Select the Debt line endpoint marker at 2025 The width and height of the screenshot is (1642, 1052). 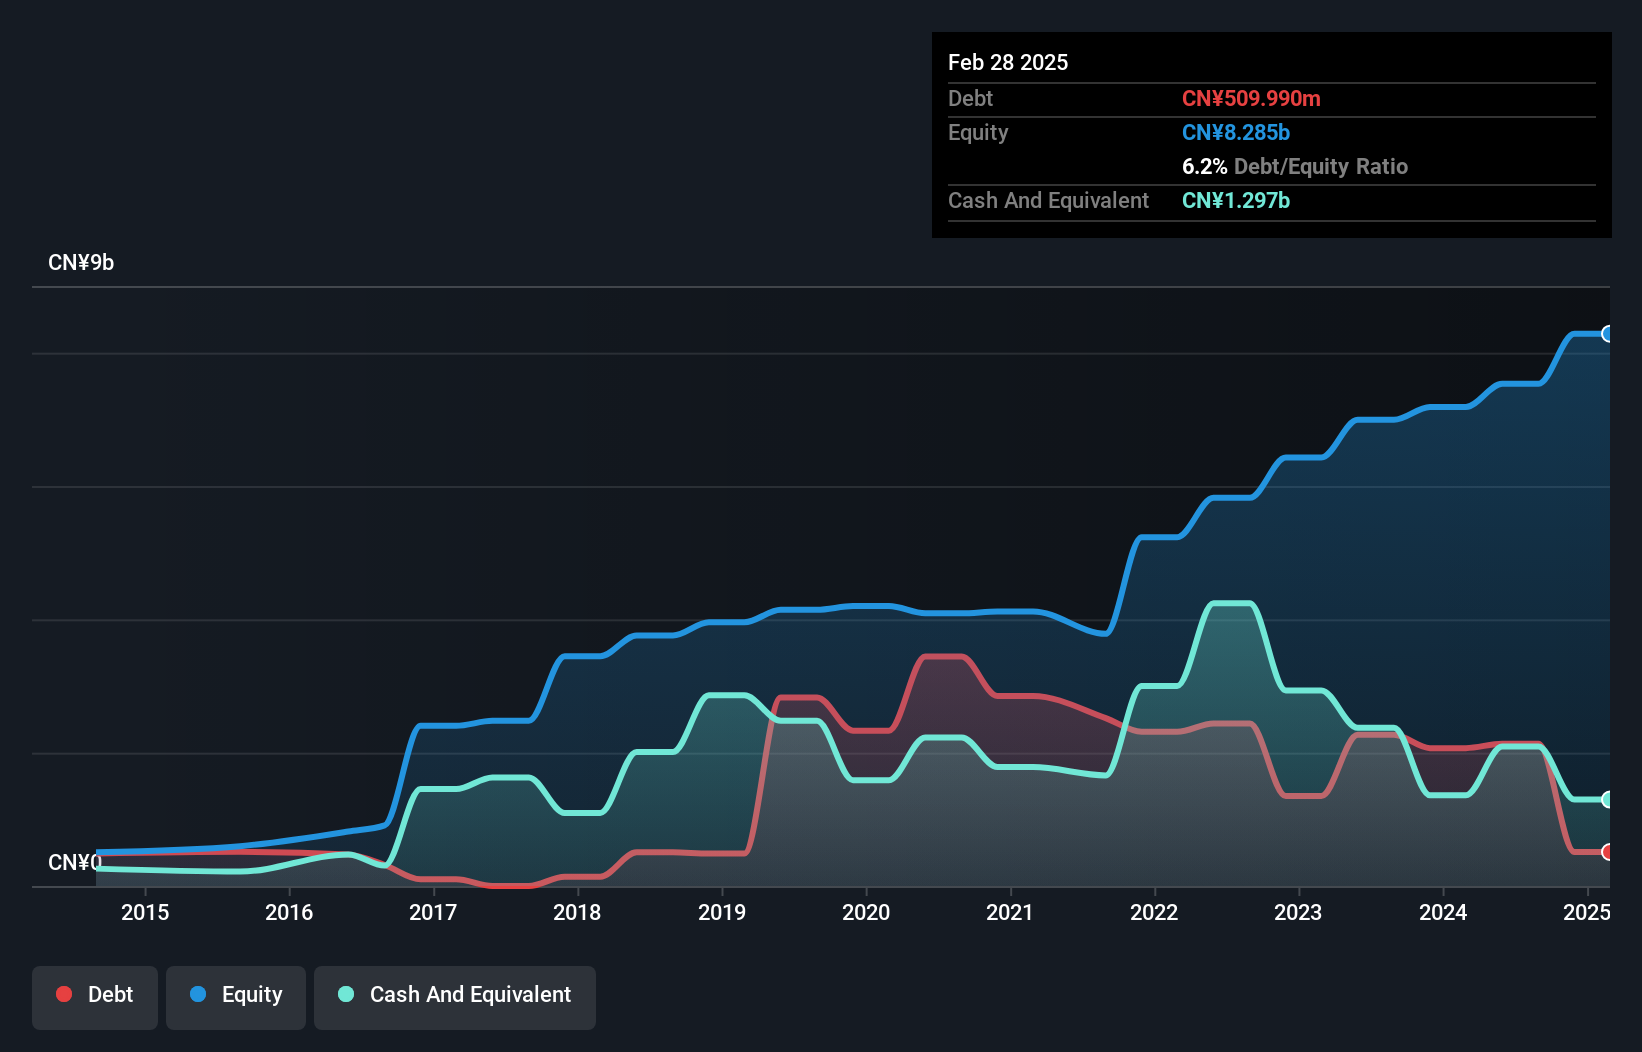(1606, 852)
